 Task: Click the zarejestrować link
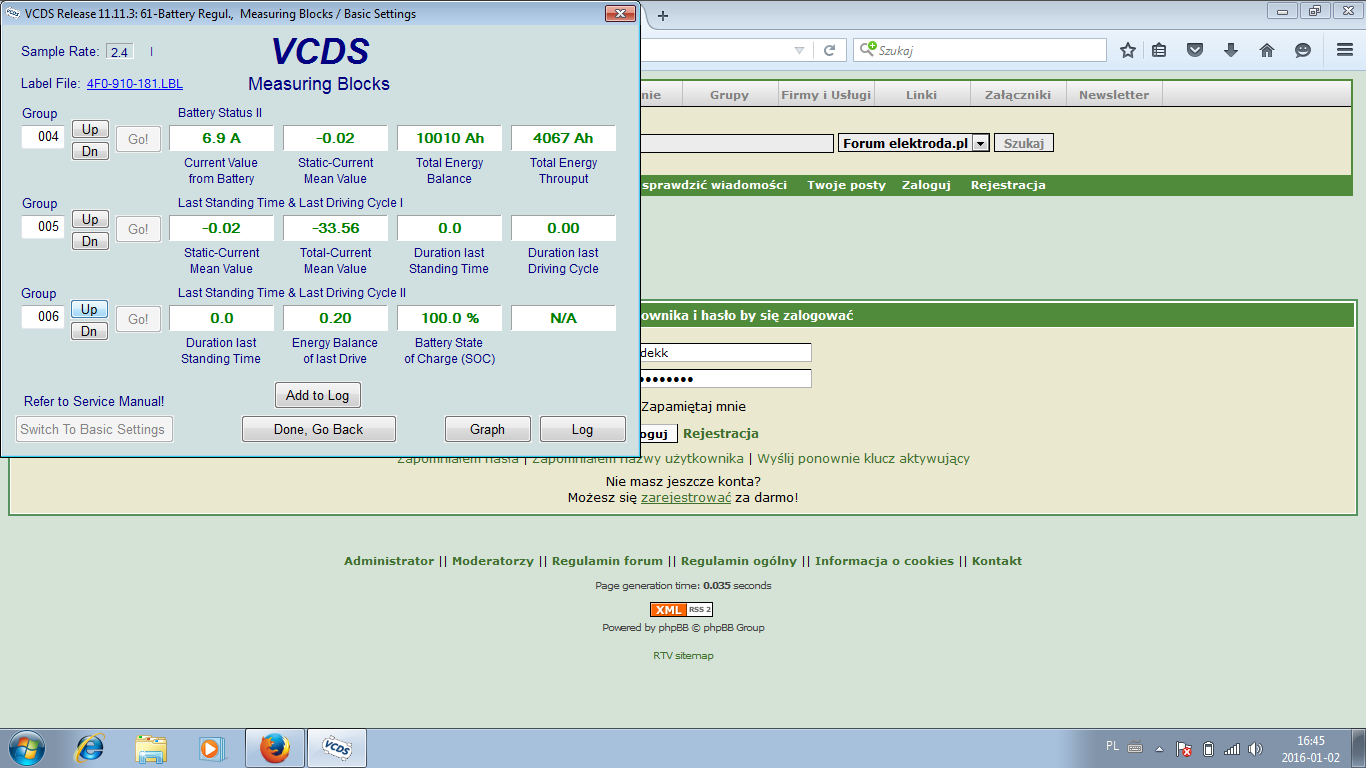click(x=686, y=497)
